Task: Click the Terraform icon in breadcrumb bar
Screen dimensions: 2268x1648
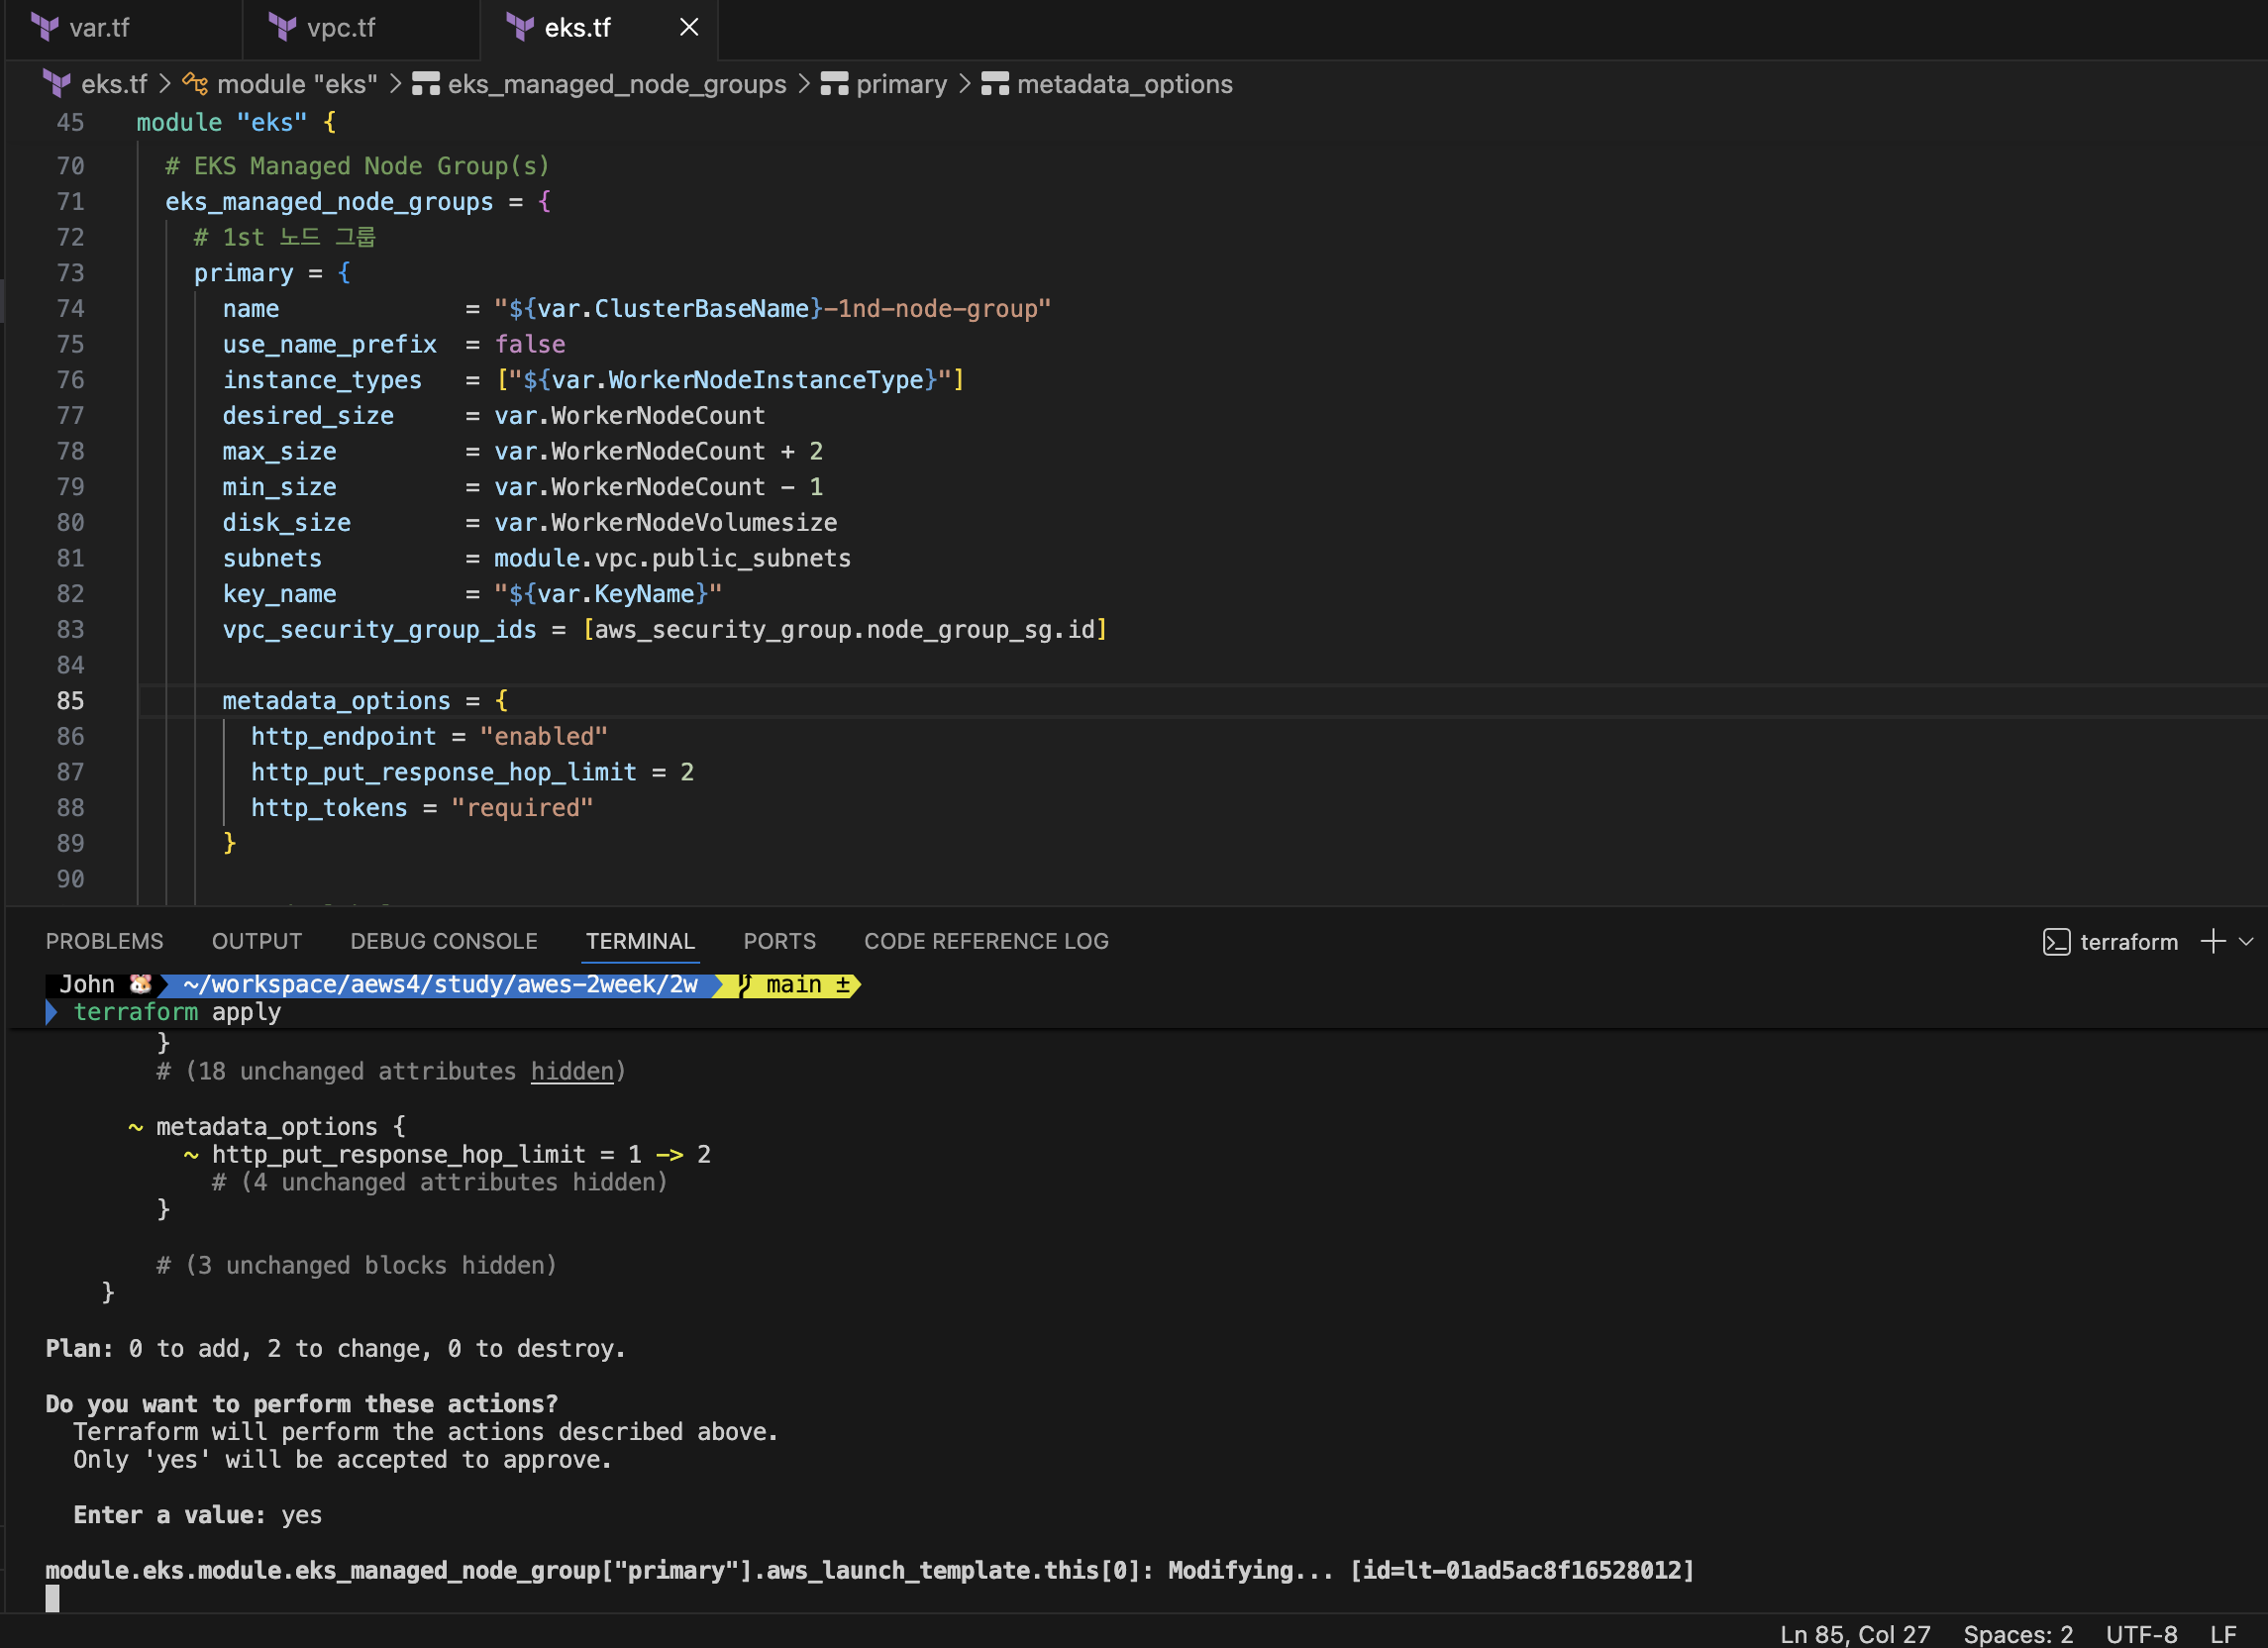Action: pyautogui.click(x=57, y=84)
